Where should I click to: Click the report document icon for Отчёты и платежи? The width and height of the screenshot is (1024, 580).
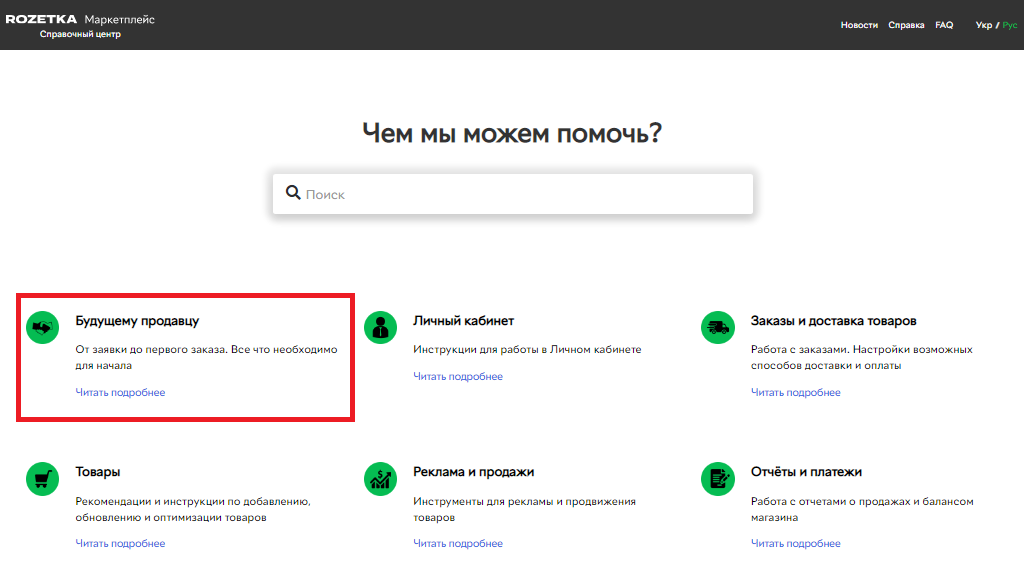click(x=718, y=478)
